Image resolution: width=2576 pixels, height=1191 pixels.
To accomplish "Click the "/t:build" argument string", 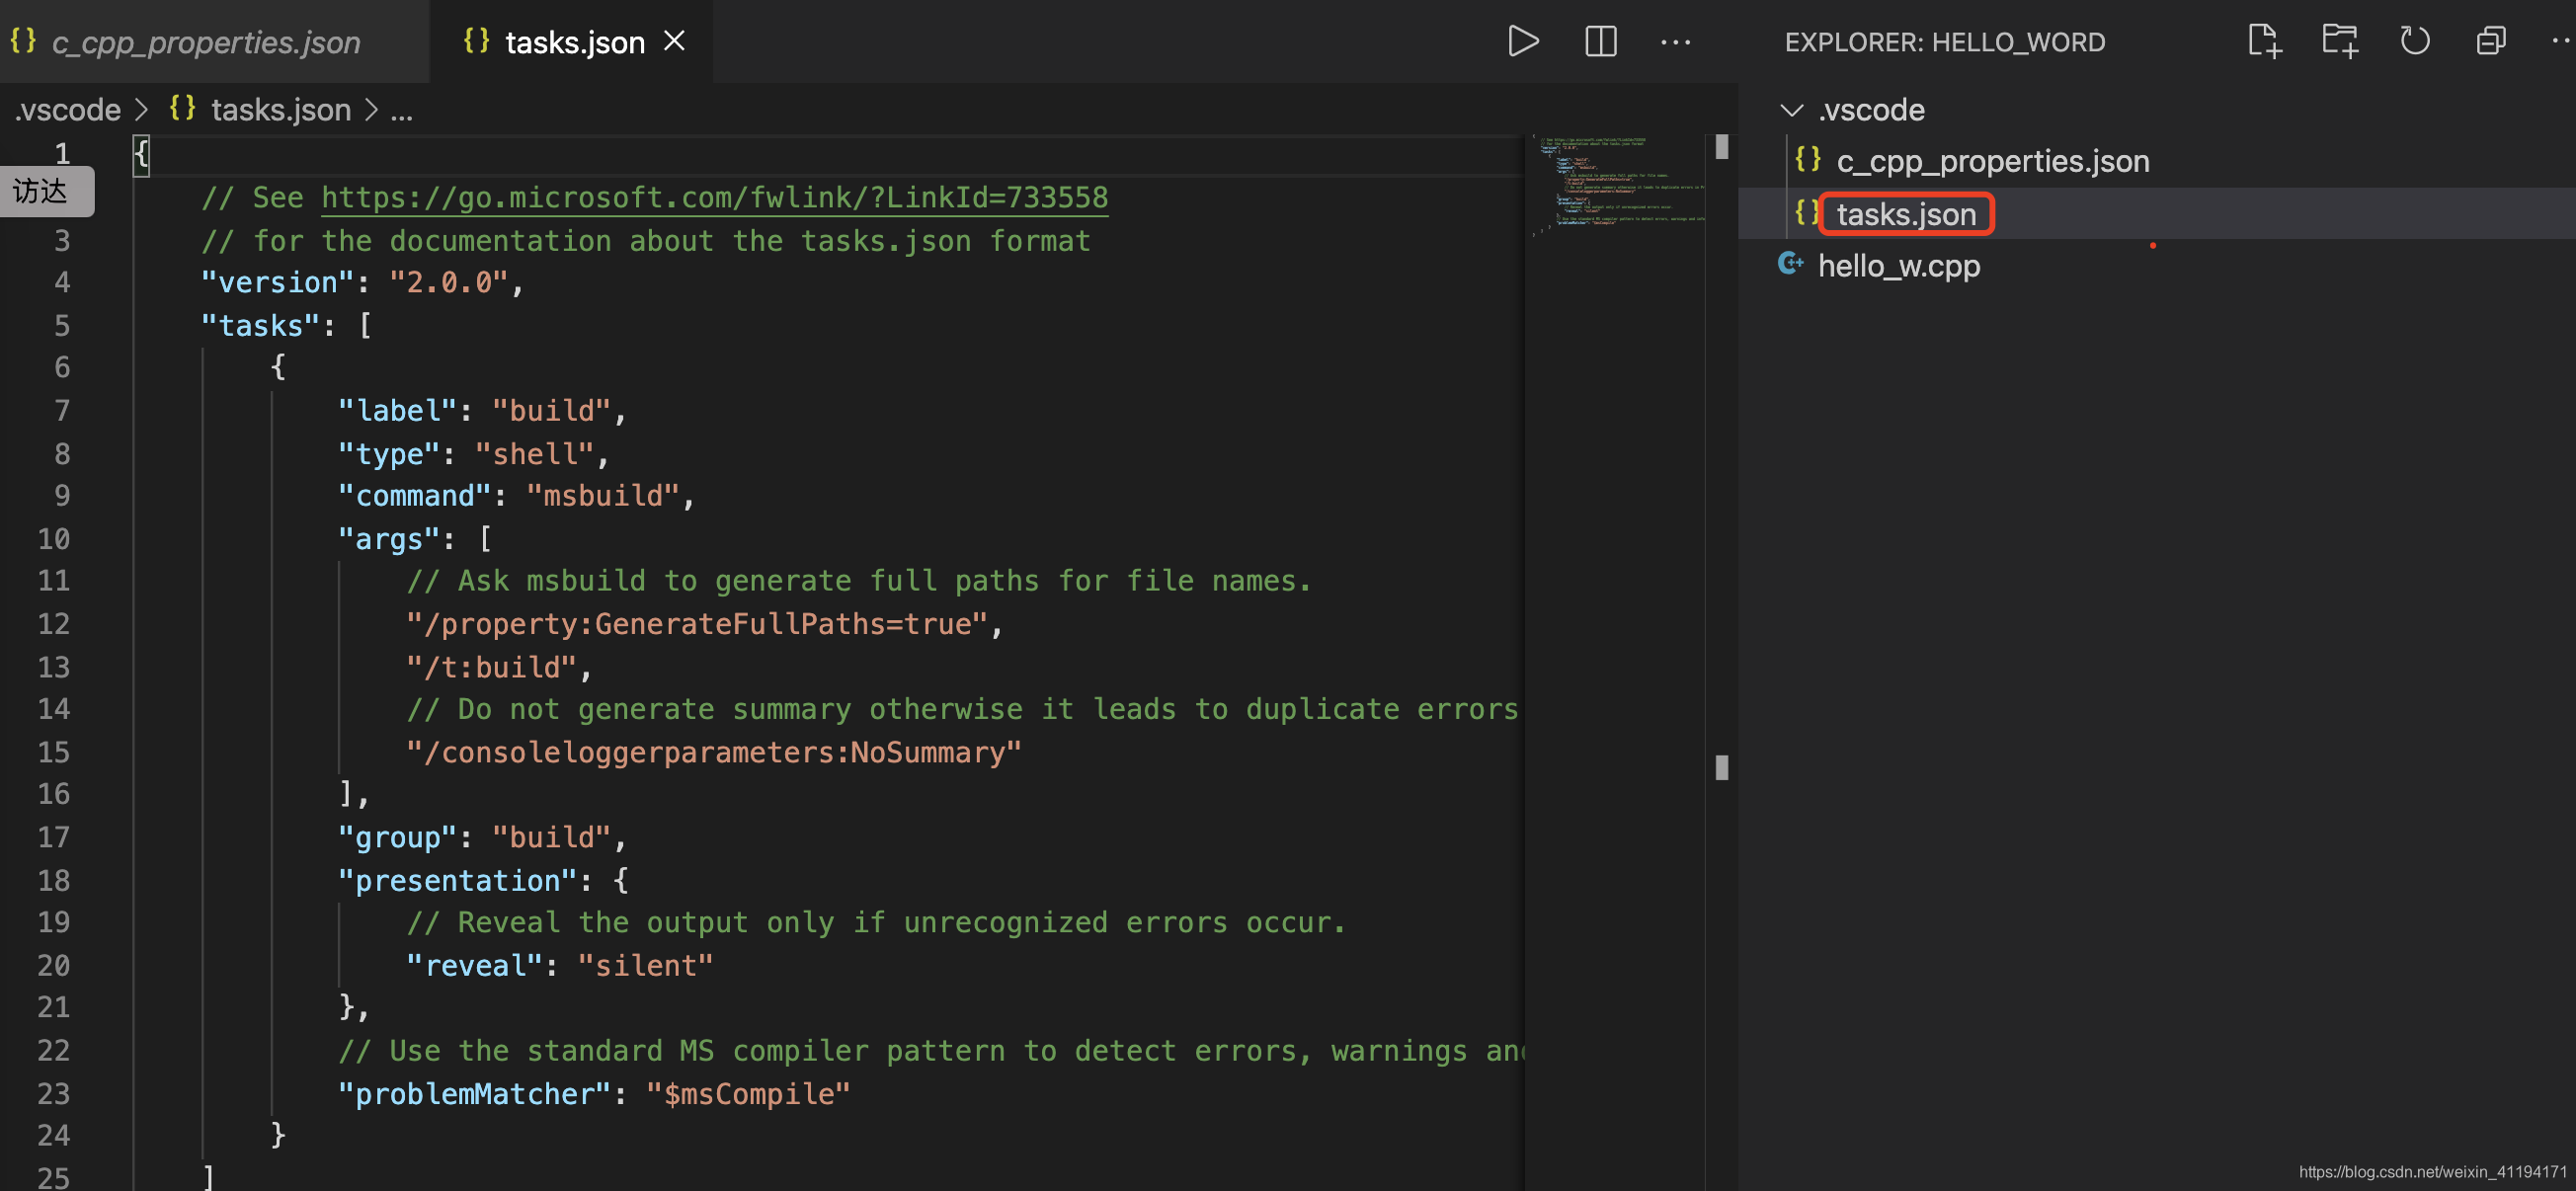I will point(491,667).
